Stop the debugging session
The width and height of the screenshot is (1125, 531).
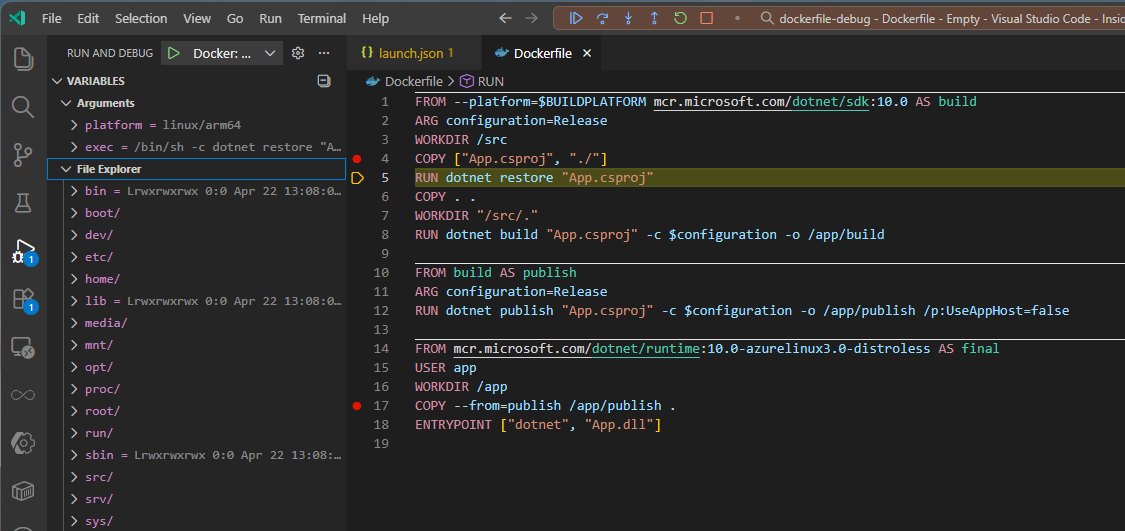point(707,18)
